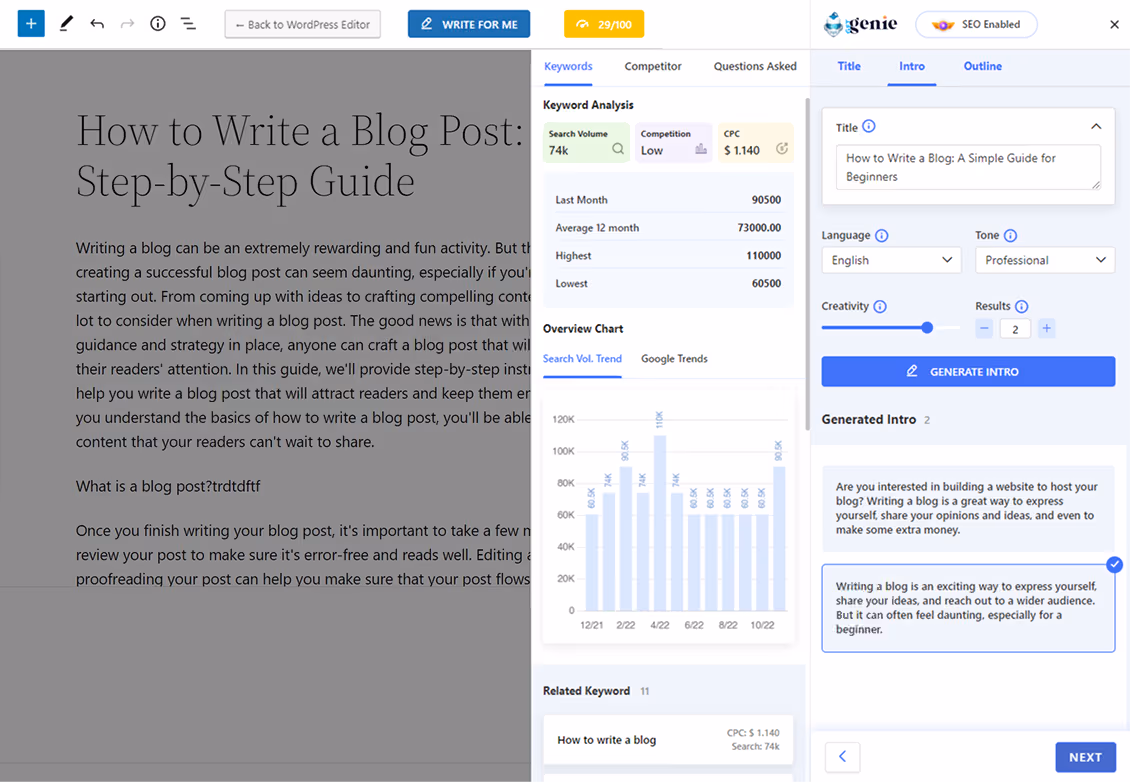The image size is (1130, 782).
Task: Deselect the checked second generated intro
Action: point(1114,565)
